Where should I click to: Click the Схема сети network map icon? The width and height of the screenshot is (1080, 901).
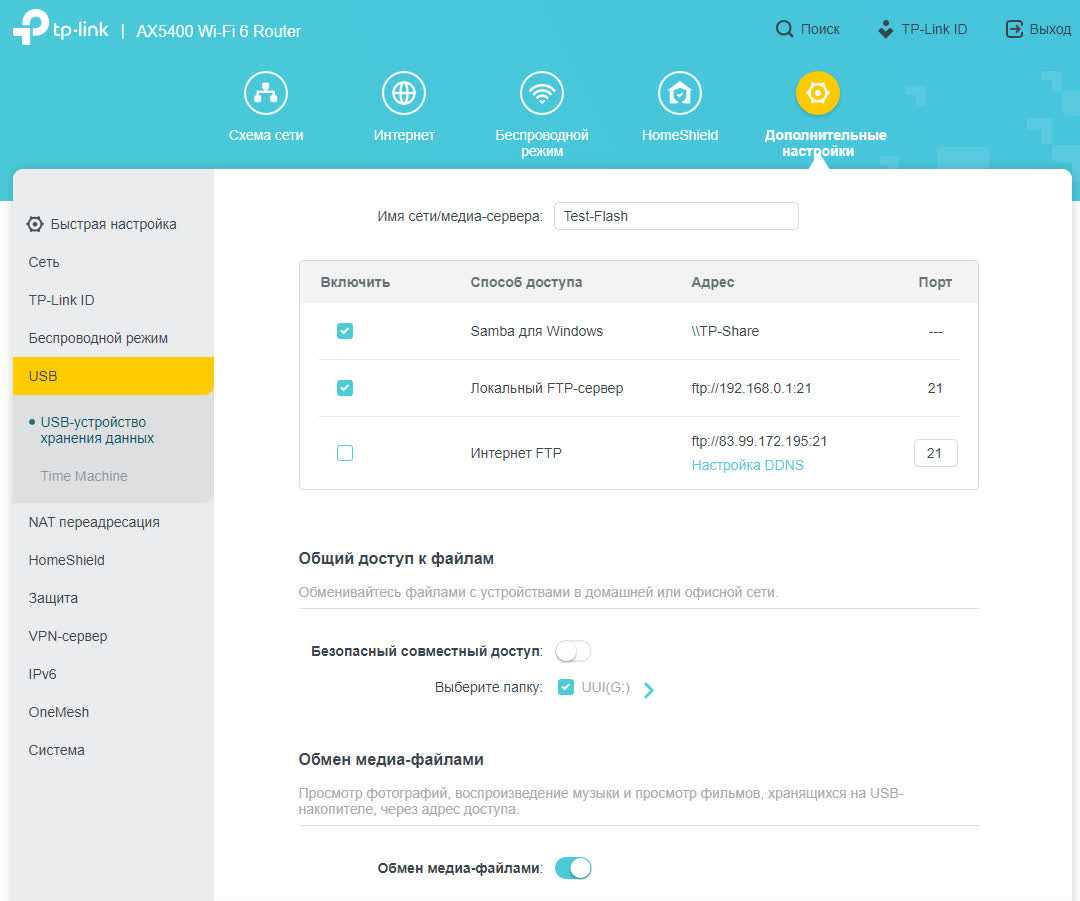265,93
